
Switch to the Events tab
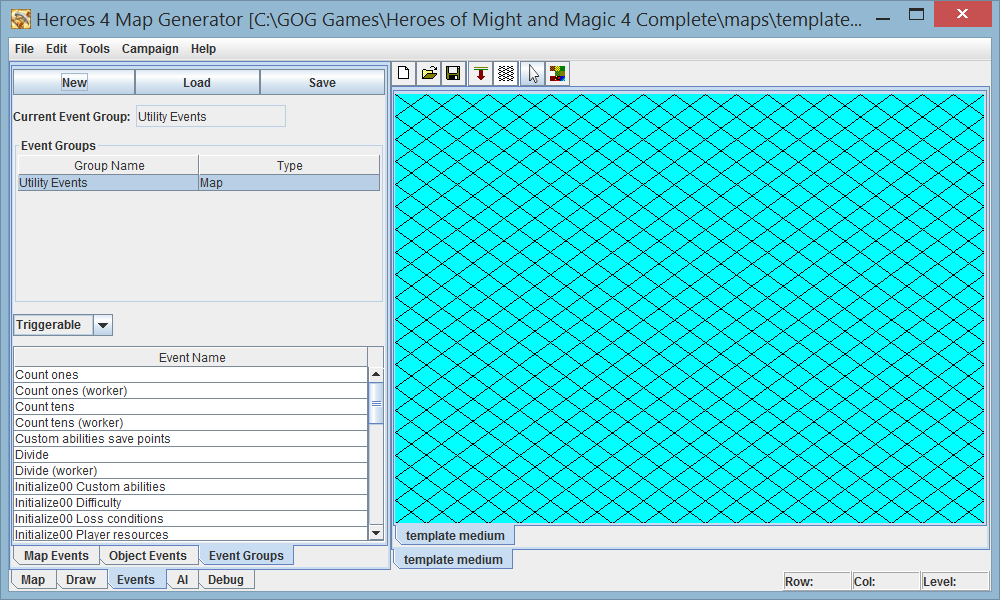136,580
